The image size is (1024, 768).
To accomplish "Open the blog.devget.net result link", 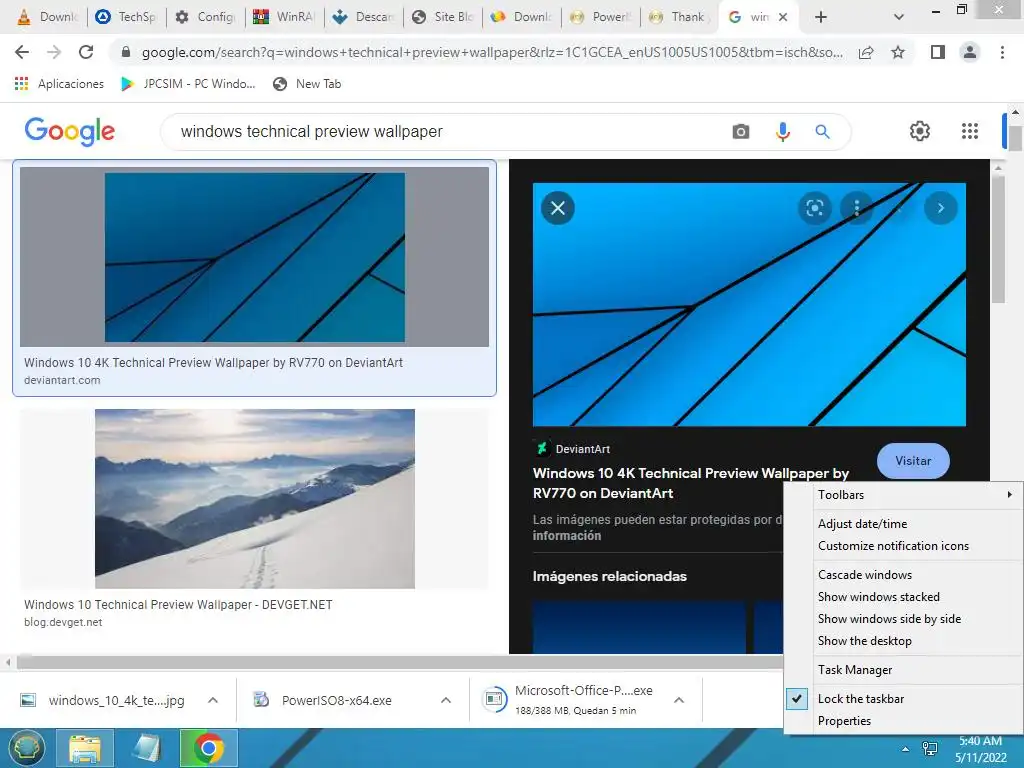I will (x=63, y=622).
